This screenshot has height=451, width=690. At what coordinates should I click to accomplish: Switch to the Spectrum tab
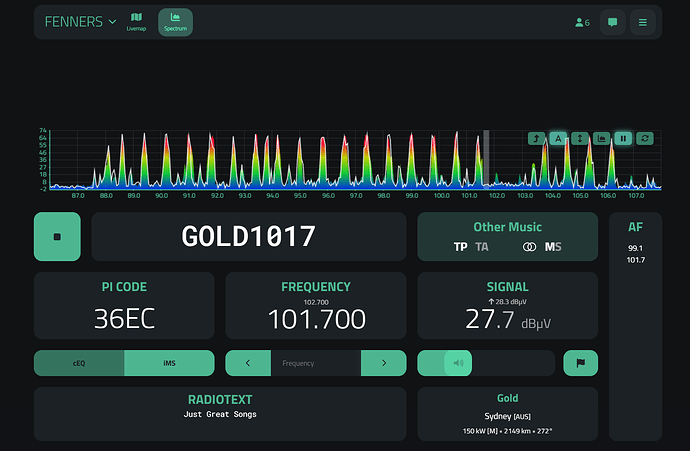(175, 22)
